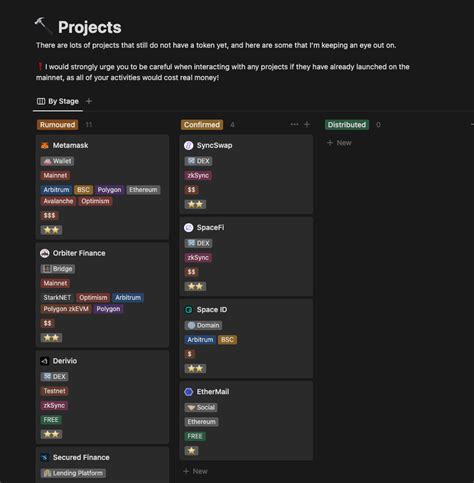
Task: Click Social tag on EtherMail card
Action: click(201, 407)
